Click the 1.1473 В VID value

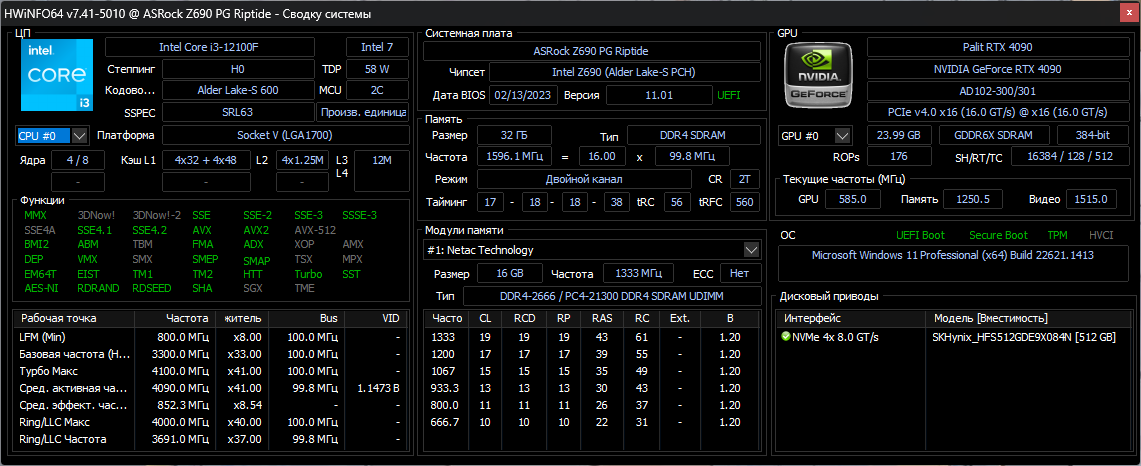(378, 388)
